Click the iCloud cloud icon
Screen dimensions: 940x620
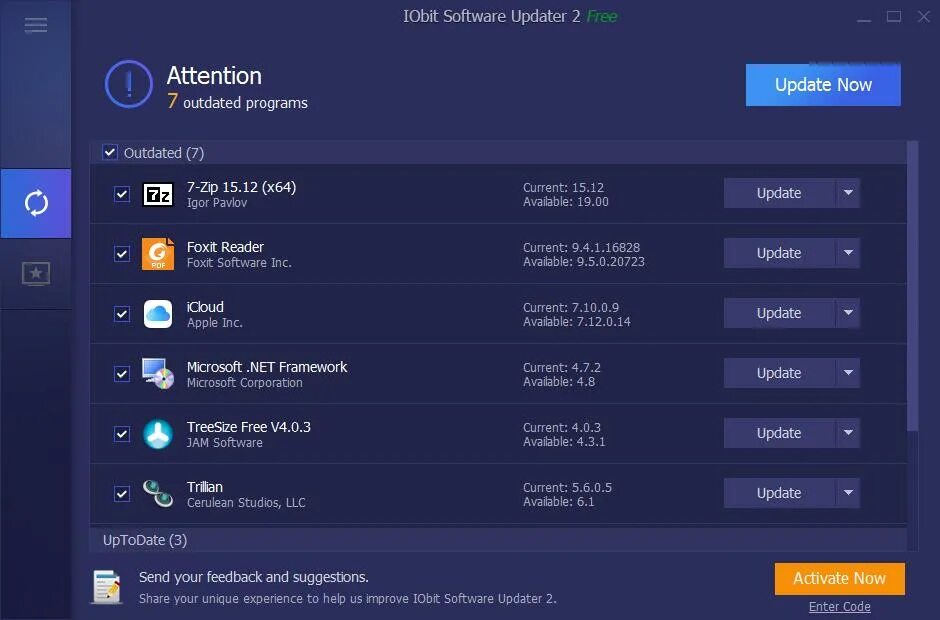(x=158, y=314)
